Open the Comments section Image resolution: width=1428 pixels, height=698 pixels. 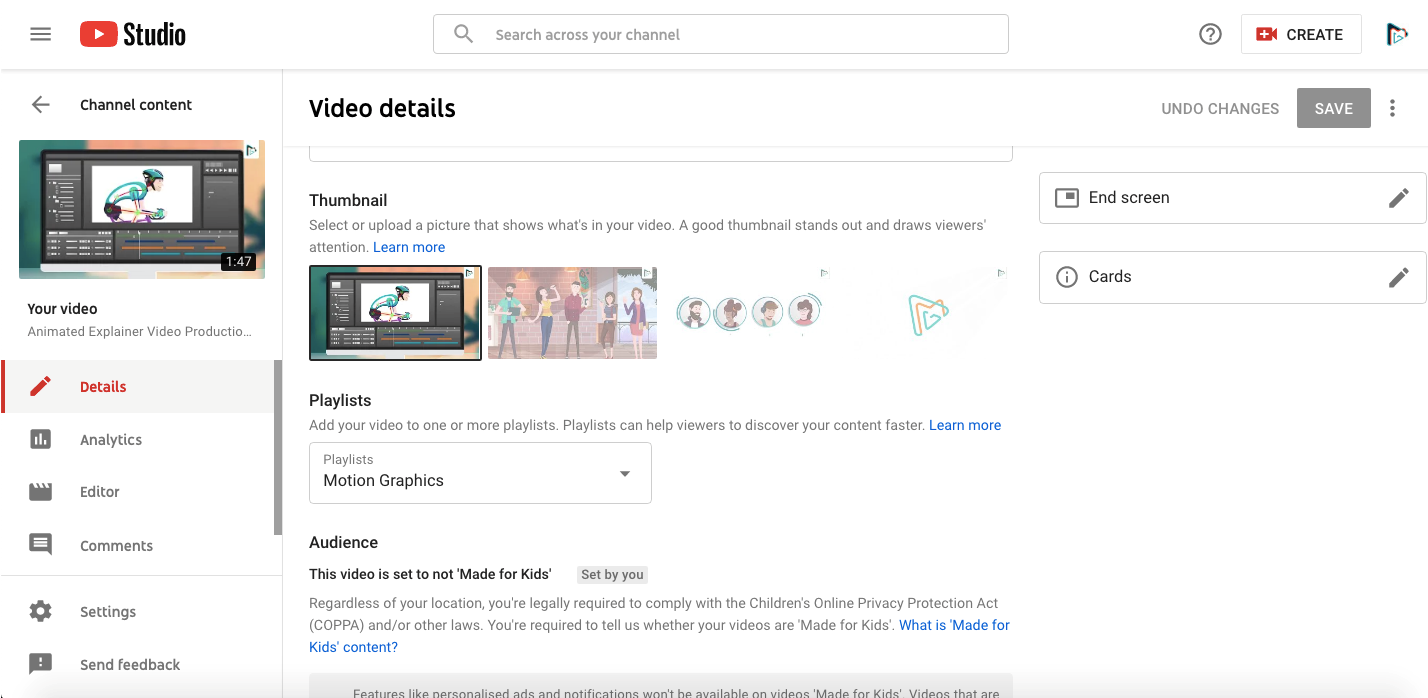click(138, 545)
